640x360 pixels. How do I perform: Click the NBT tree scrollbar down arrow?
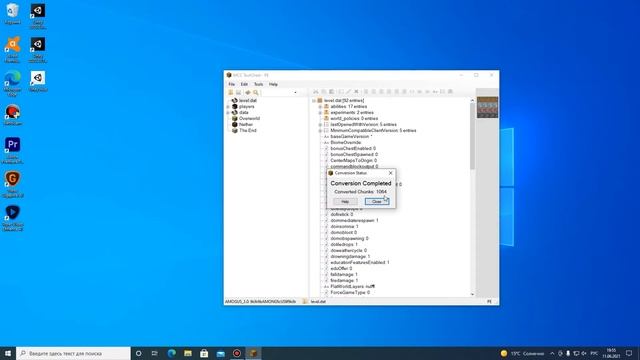tap(472, 294)
